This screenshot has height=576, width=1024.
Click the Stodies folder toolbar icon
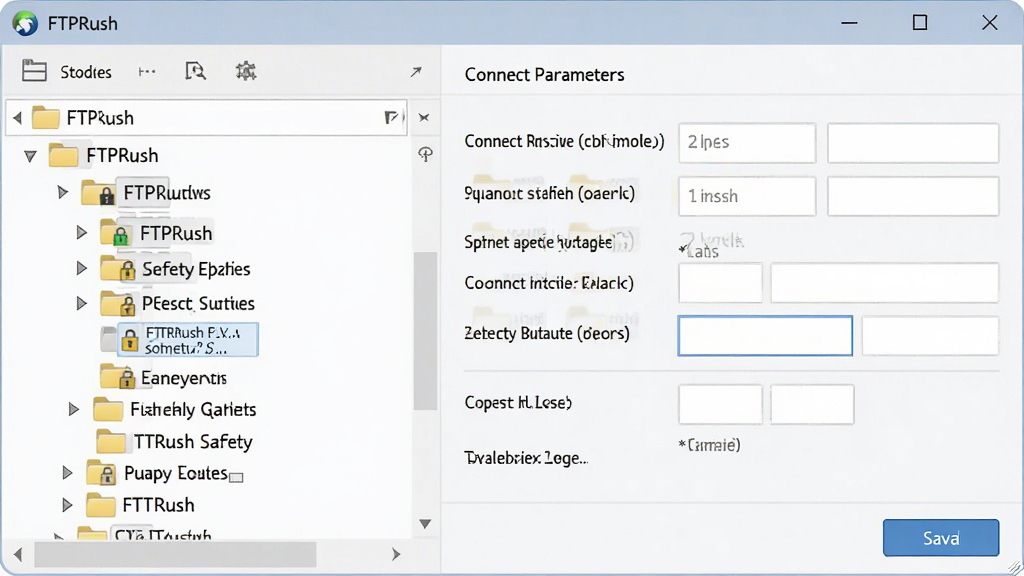34,71
